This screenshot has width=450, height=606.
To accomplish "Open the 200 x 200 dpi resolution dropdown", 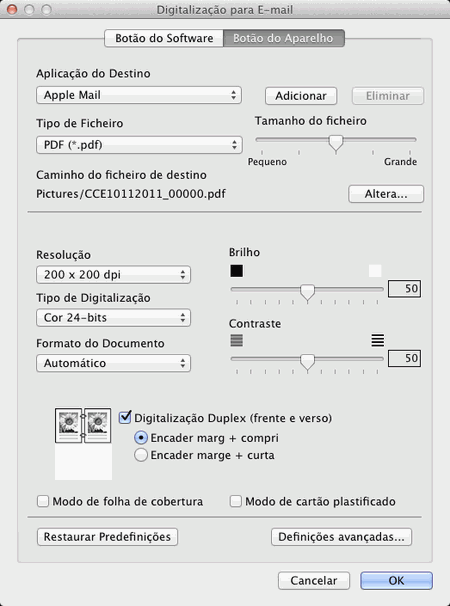I will [113, 275].
